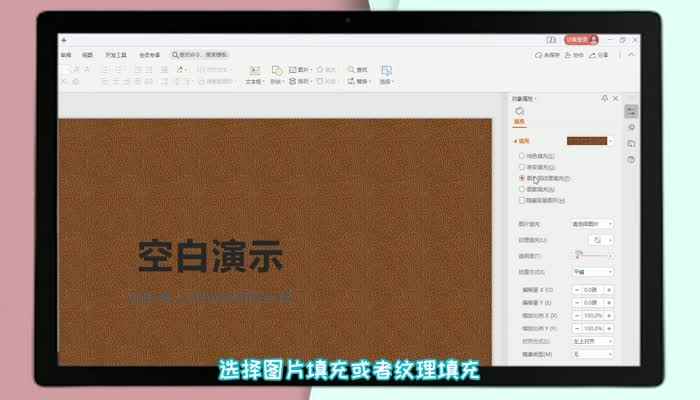Select the 渐变填充 radio option
This screenshot has height=400, width=700.
coord(537,167)
